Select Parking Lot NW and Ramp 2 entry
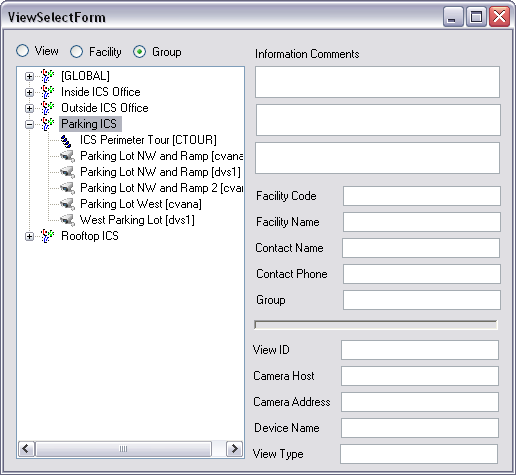The image size is (516, 475). pos(161,188)
